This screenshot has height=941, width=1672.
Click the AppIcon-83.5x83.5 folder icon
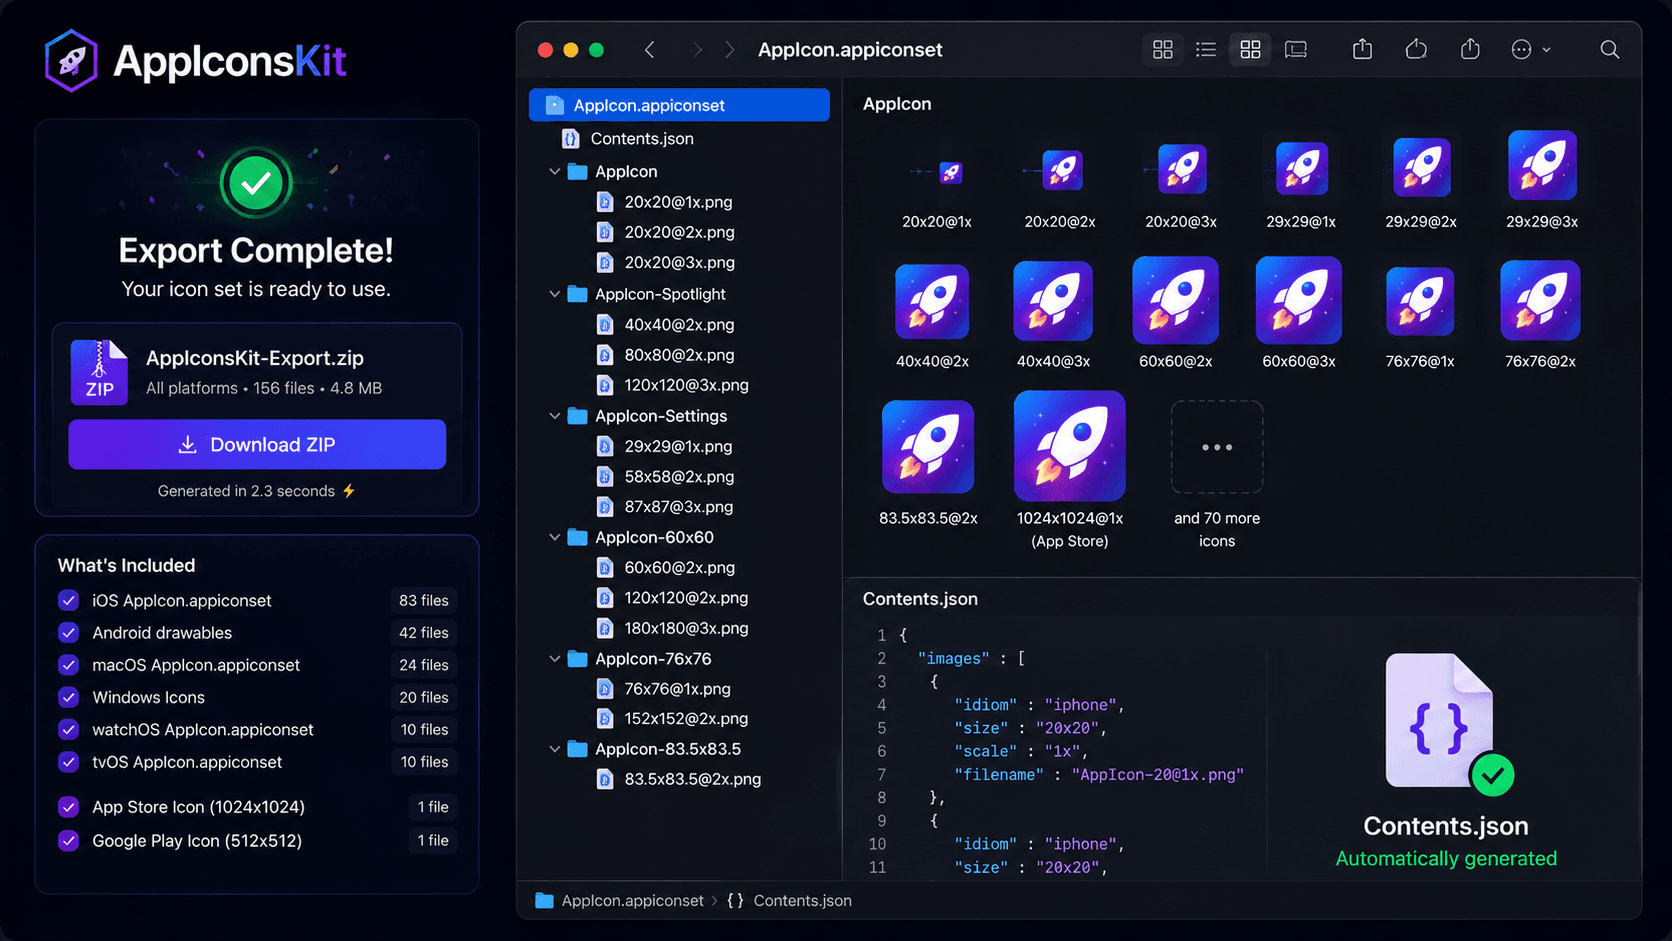577,749
